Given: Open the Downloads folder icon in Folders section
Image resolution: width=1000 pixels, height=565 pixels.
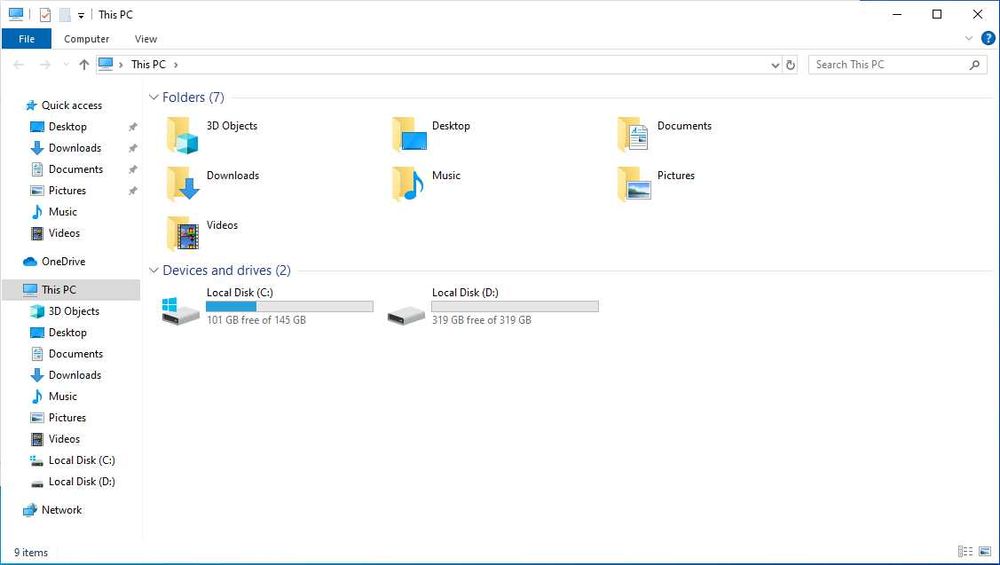Looking at the screenshot, I should [x=182, y=184].
